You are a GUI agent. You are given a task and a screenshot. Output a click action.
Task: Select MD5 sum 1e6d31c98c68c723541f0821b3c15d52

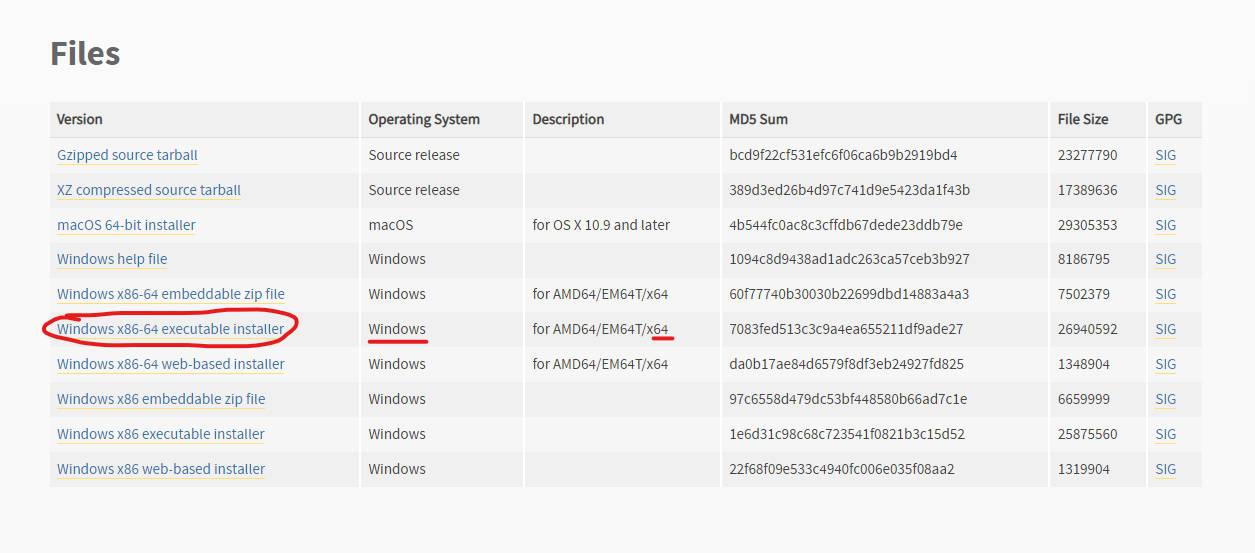848,434
